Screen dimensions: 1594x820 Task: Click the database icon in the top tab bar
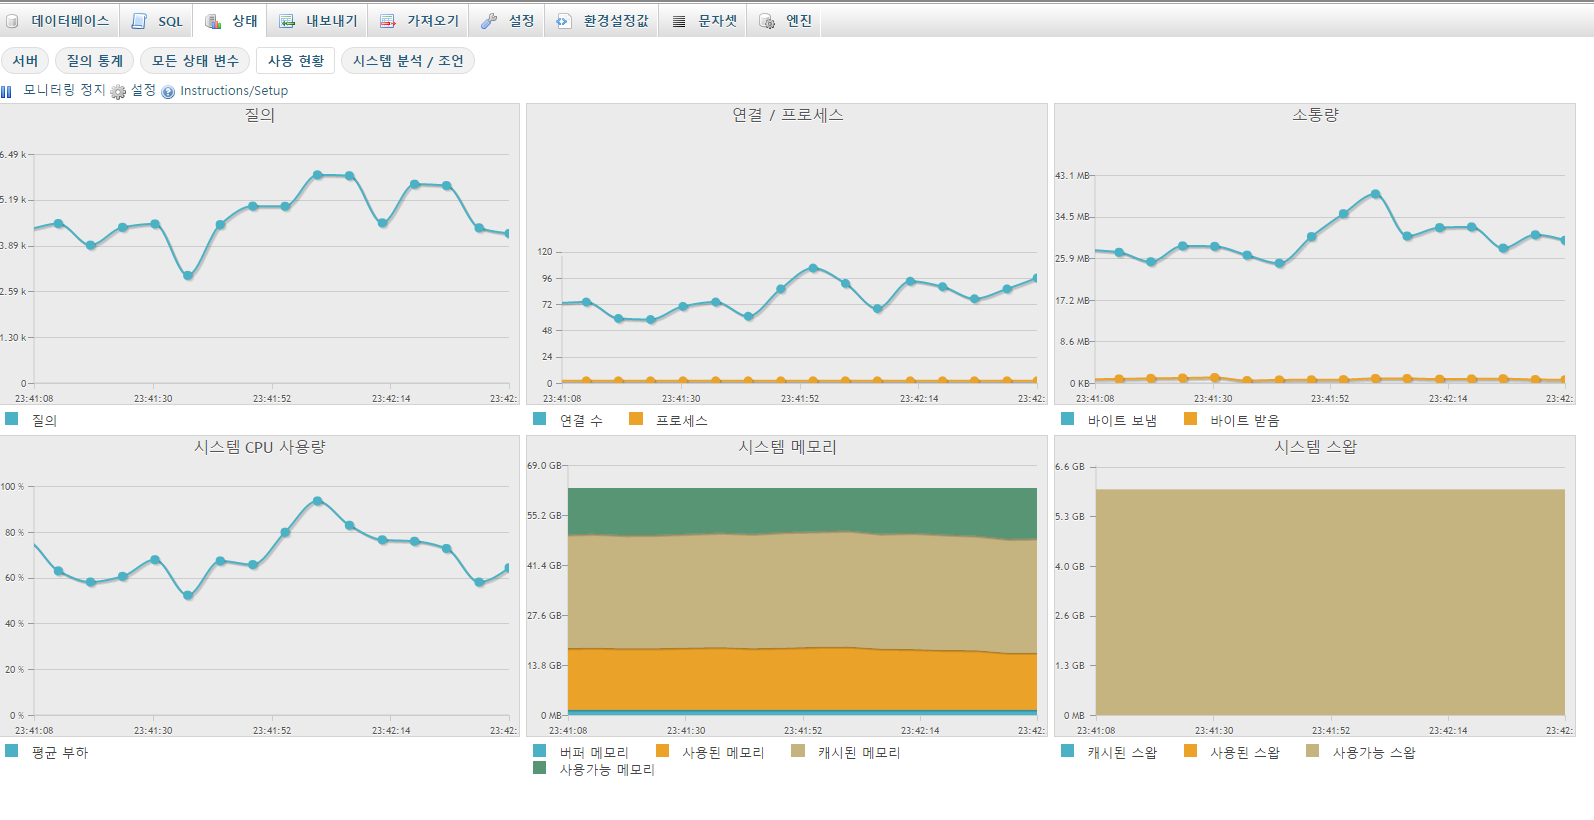pos(12,21)
